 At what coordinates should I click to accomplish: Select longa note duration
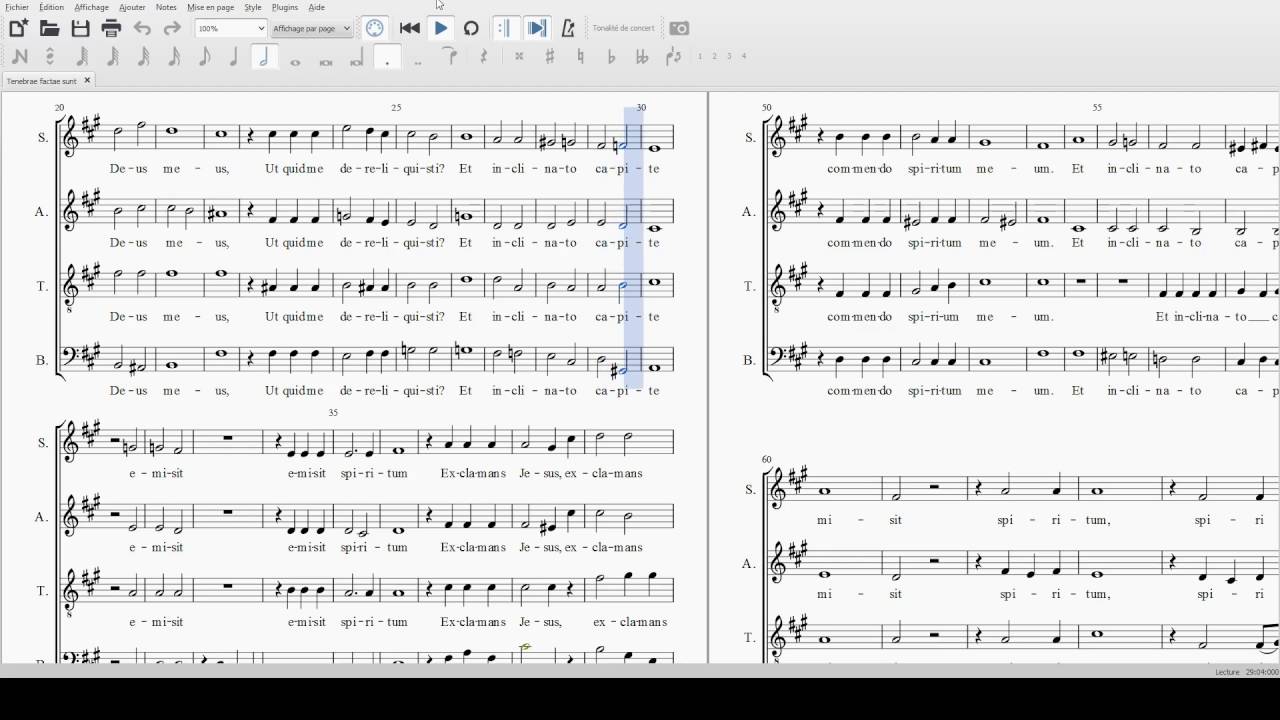(357, 59)
